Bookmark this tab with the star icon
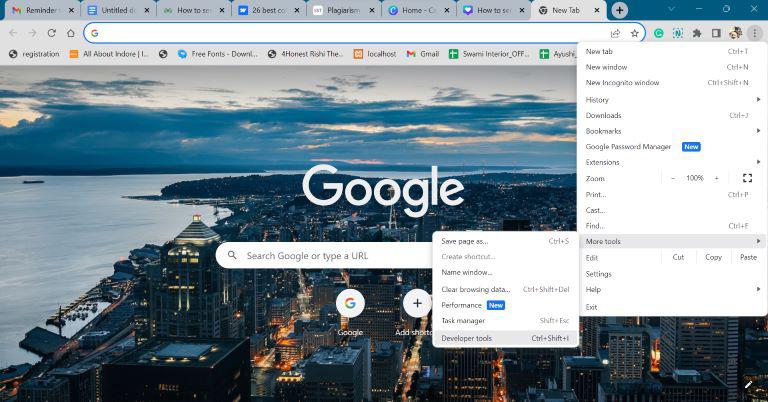 635,33
